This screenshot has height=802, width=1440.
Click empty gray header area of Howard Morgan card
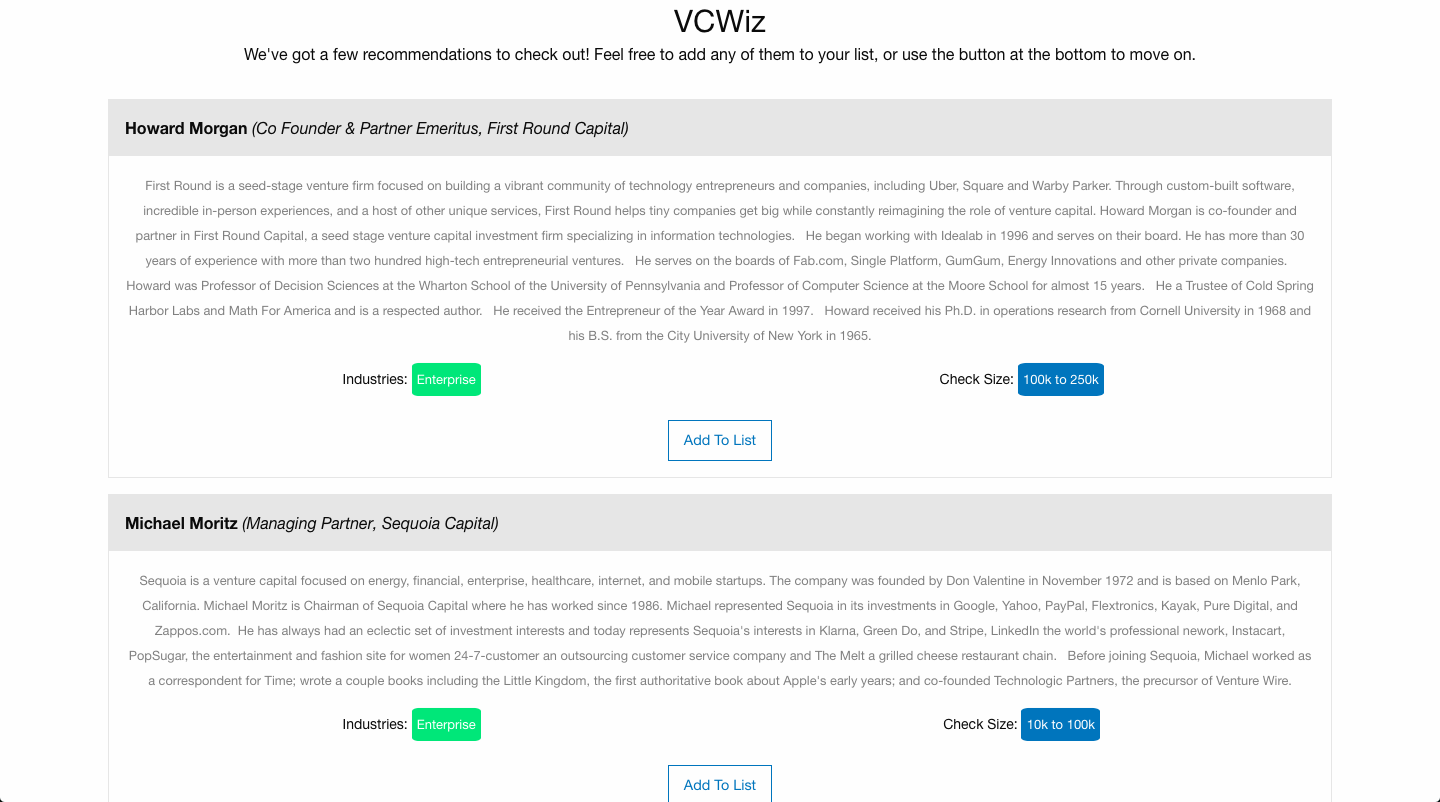click(980, 128)
